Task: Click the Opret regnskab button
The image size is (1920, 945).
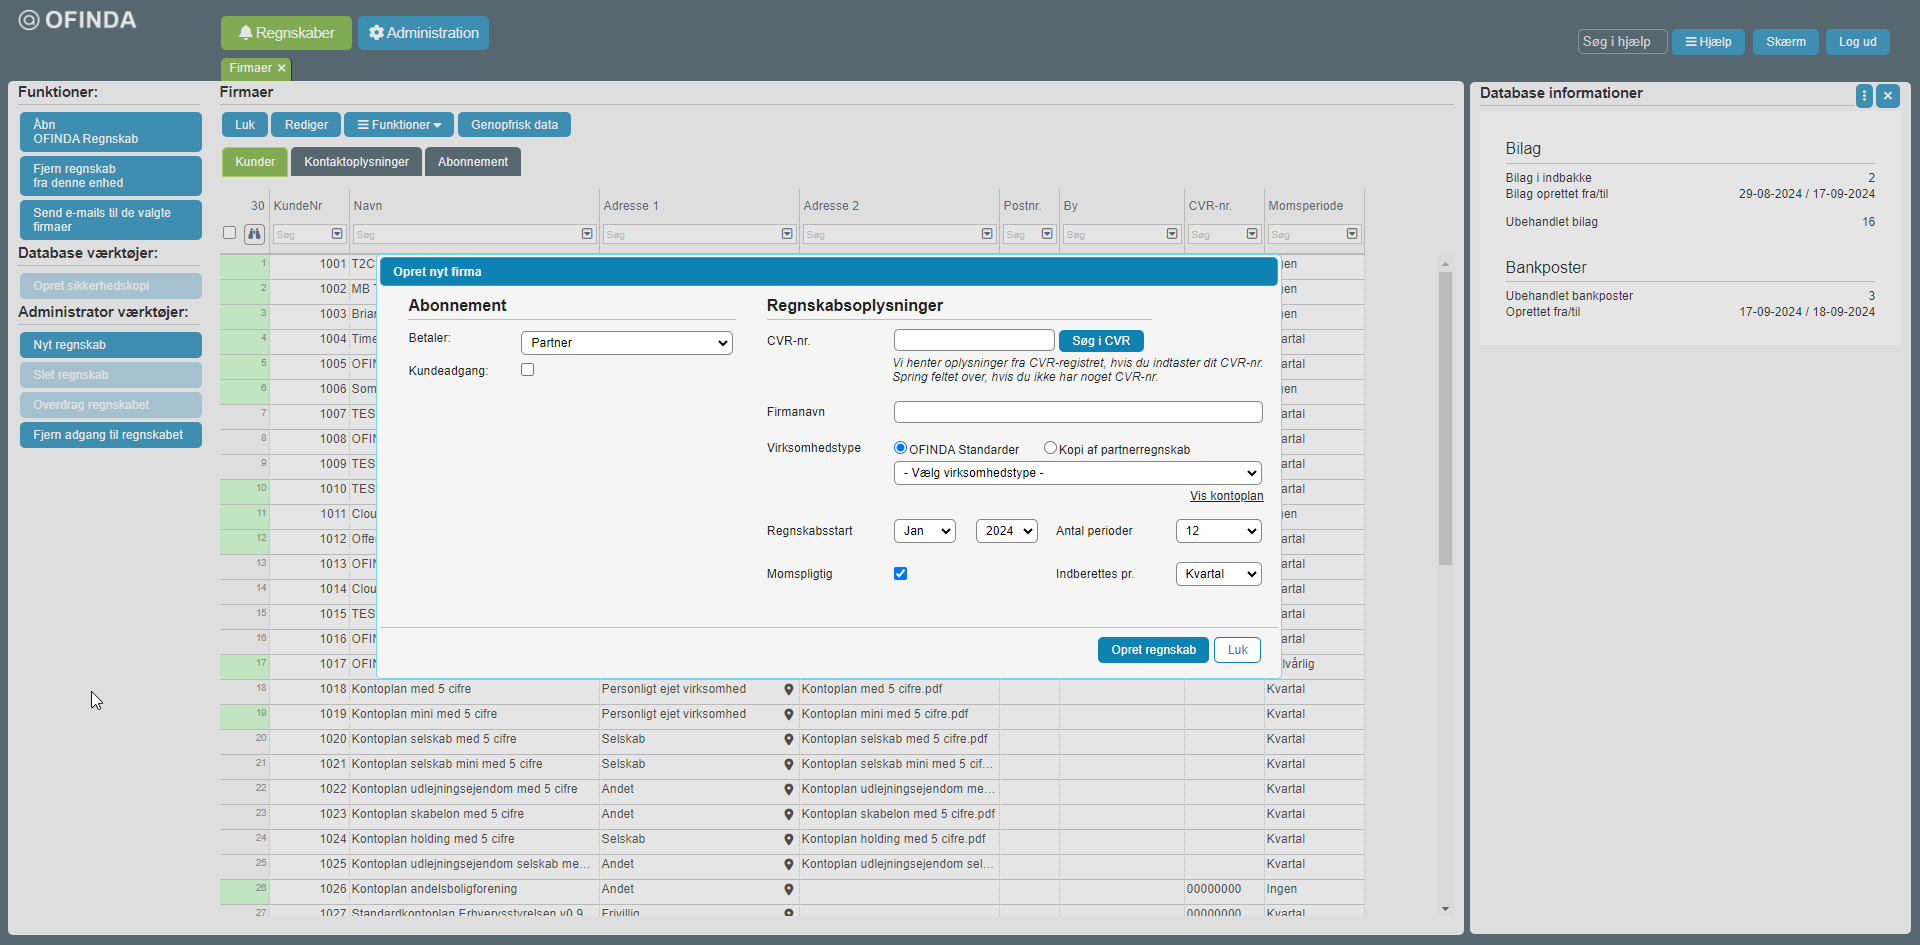Action: click(x=1153, y=650)
